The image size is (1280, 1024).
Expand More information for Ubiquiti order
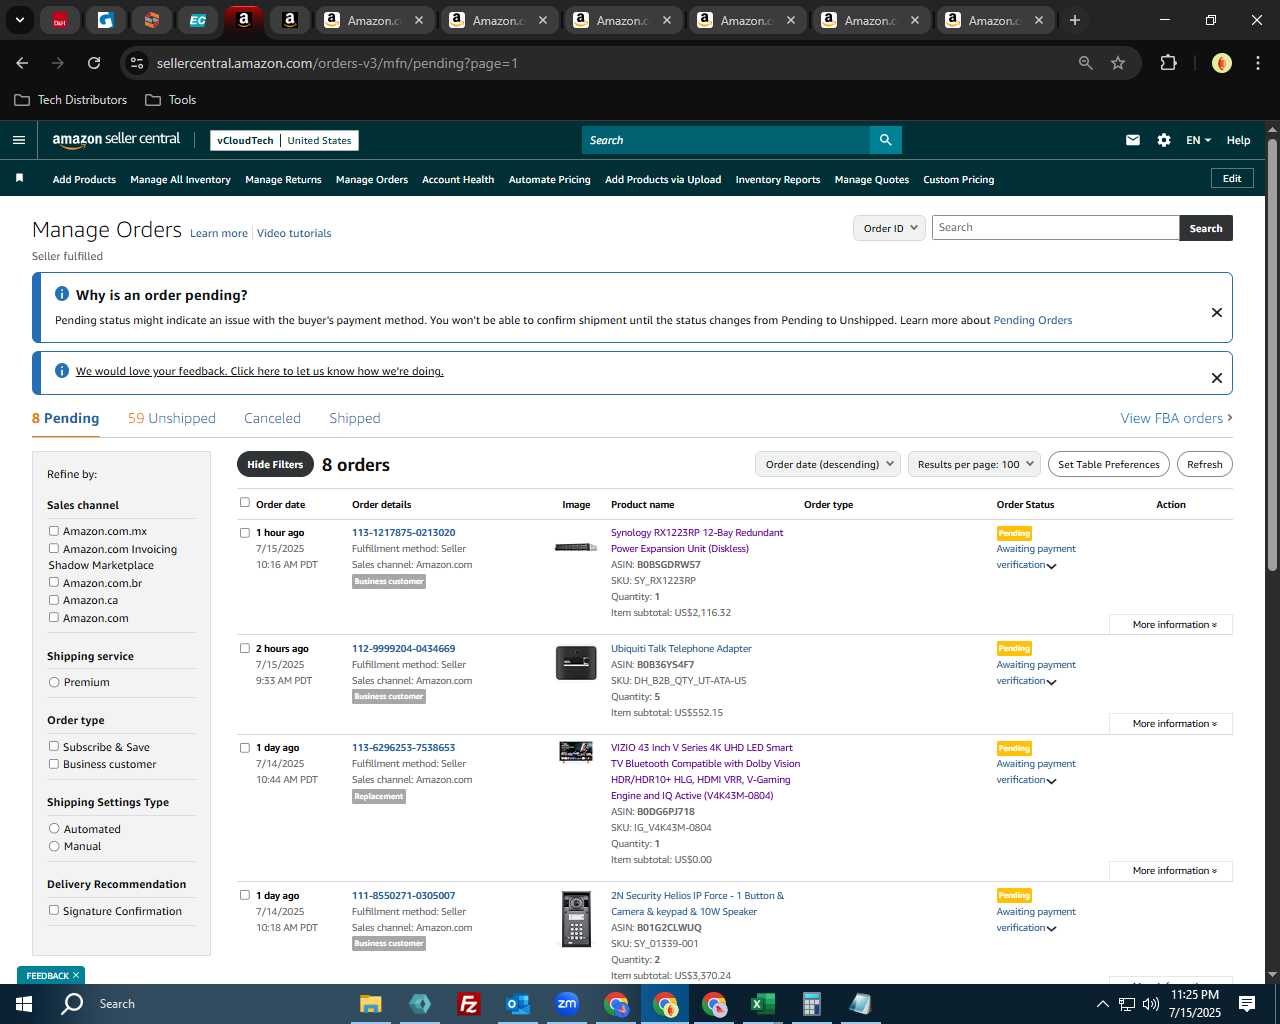tap(1171, 723)
